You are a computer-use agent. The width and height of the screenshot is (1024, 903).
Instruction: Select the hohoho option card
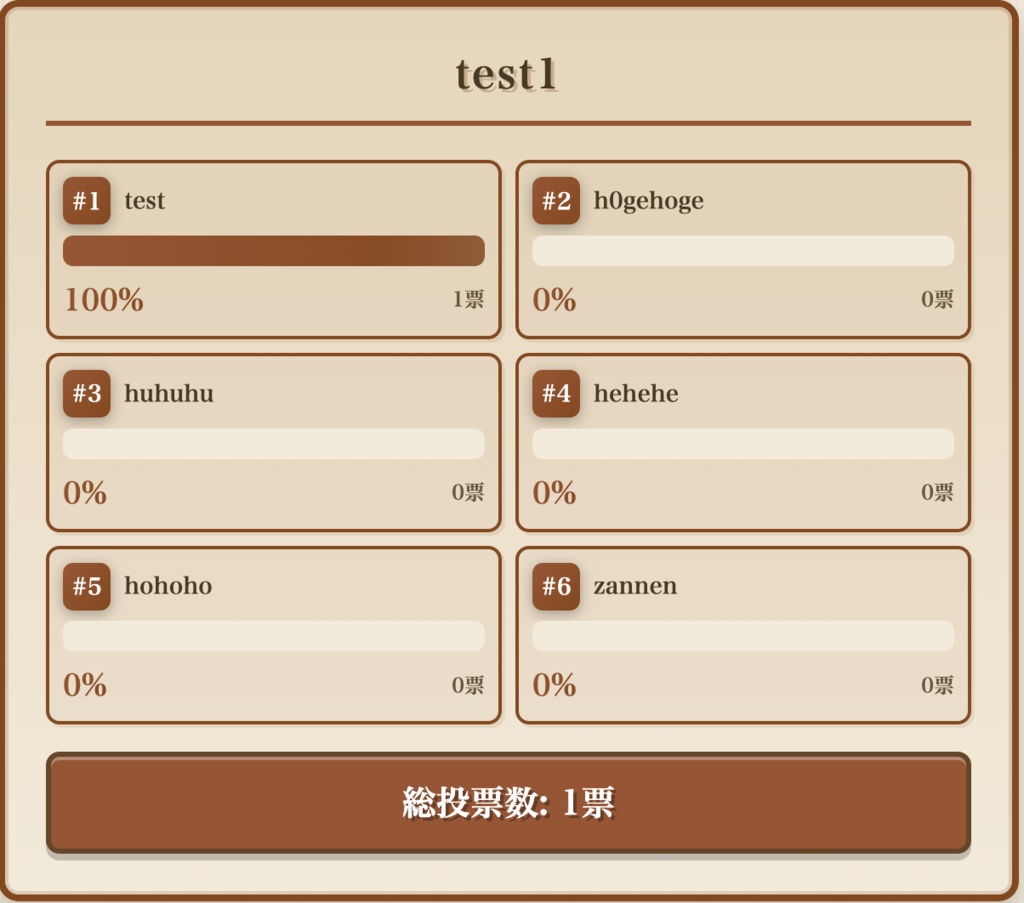[273, 634]
